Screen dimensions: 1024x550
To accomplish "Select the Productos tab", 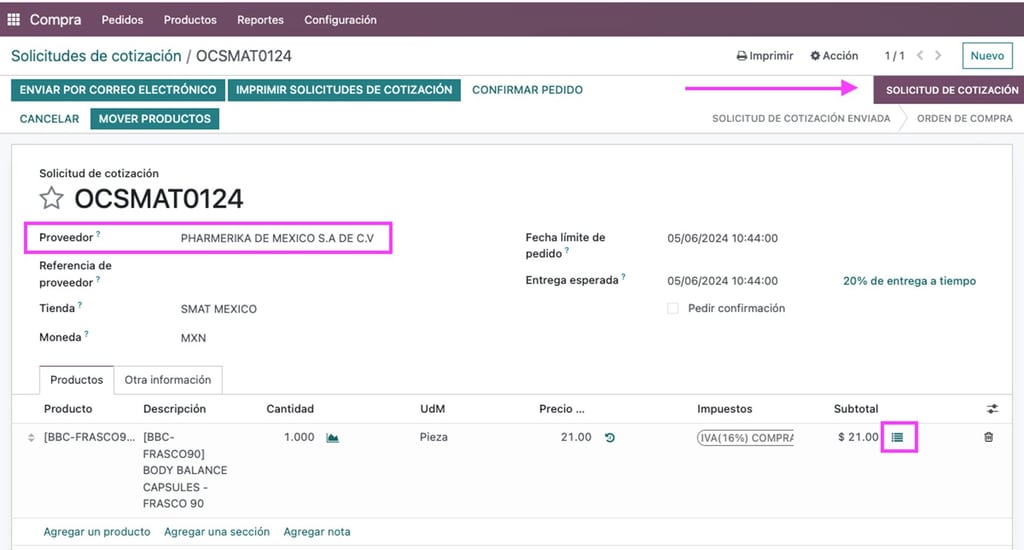I will coord(76,380).
